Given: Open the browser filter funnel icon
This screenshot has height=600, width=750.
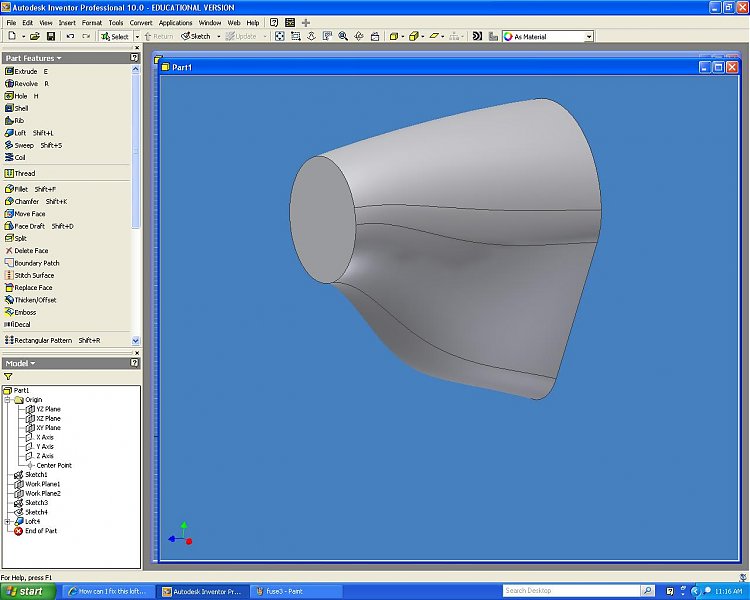Looking at the screenshot, I should coord(8,377).
